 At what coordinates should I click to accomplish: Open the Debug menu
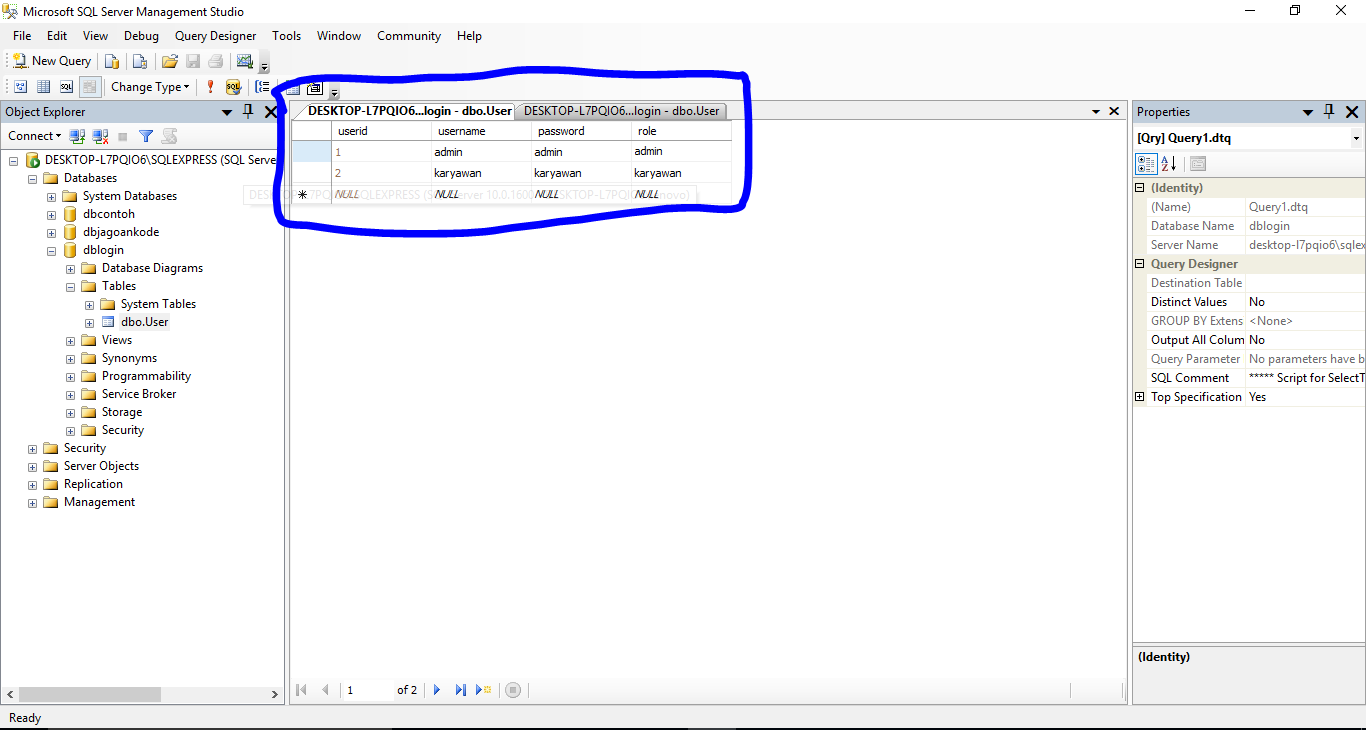click(x=141, y=36)
